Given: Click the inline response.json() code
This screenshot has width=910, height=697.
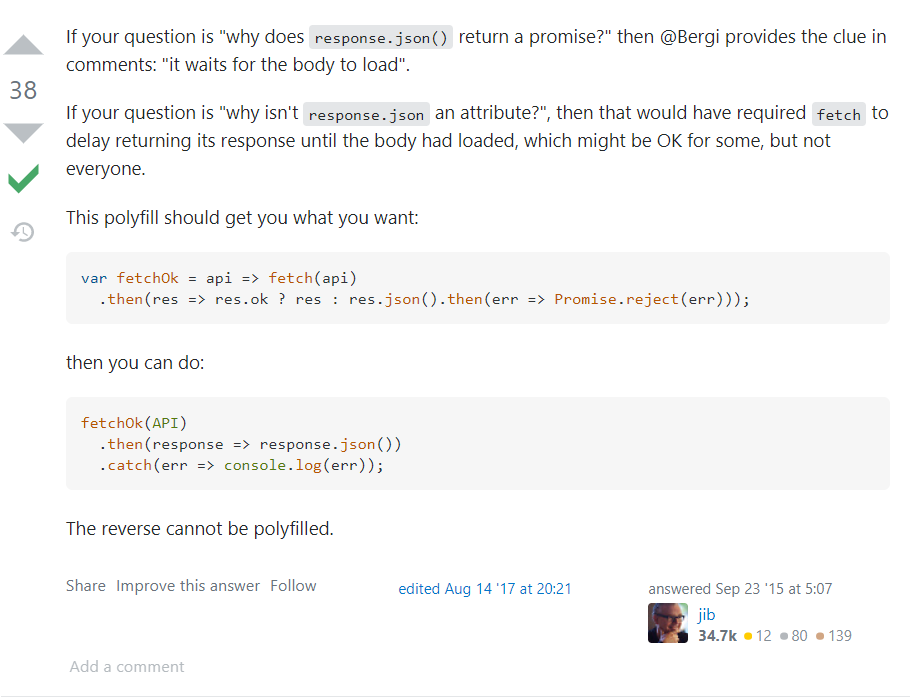Looking at the screenshot, I should tap(381, 38).
